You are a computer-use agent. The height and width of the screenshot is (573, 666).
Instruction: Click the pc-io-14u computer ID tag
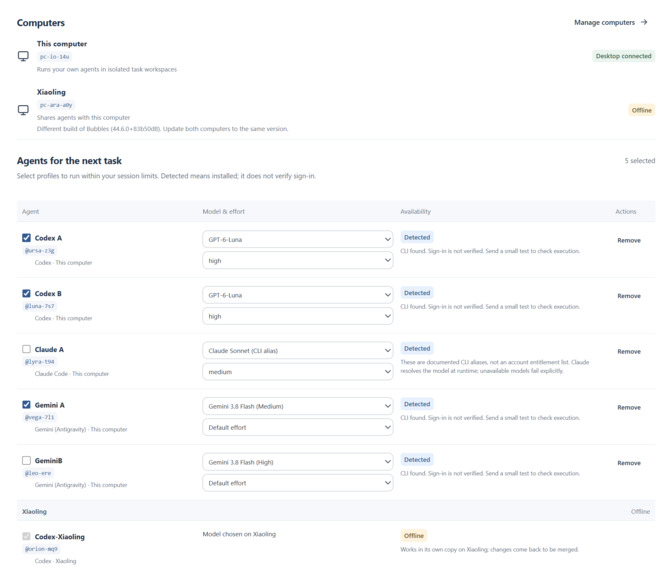[54, 56]
